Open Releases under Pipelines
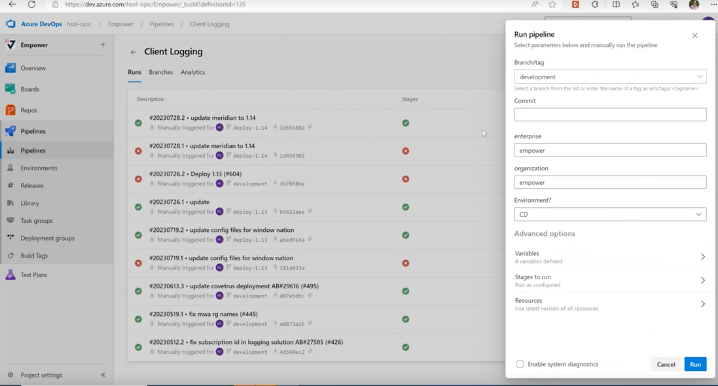The height and width of the screenshot is (386, 718). [32, 185]
